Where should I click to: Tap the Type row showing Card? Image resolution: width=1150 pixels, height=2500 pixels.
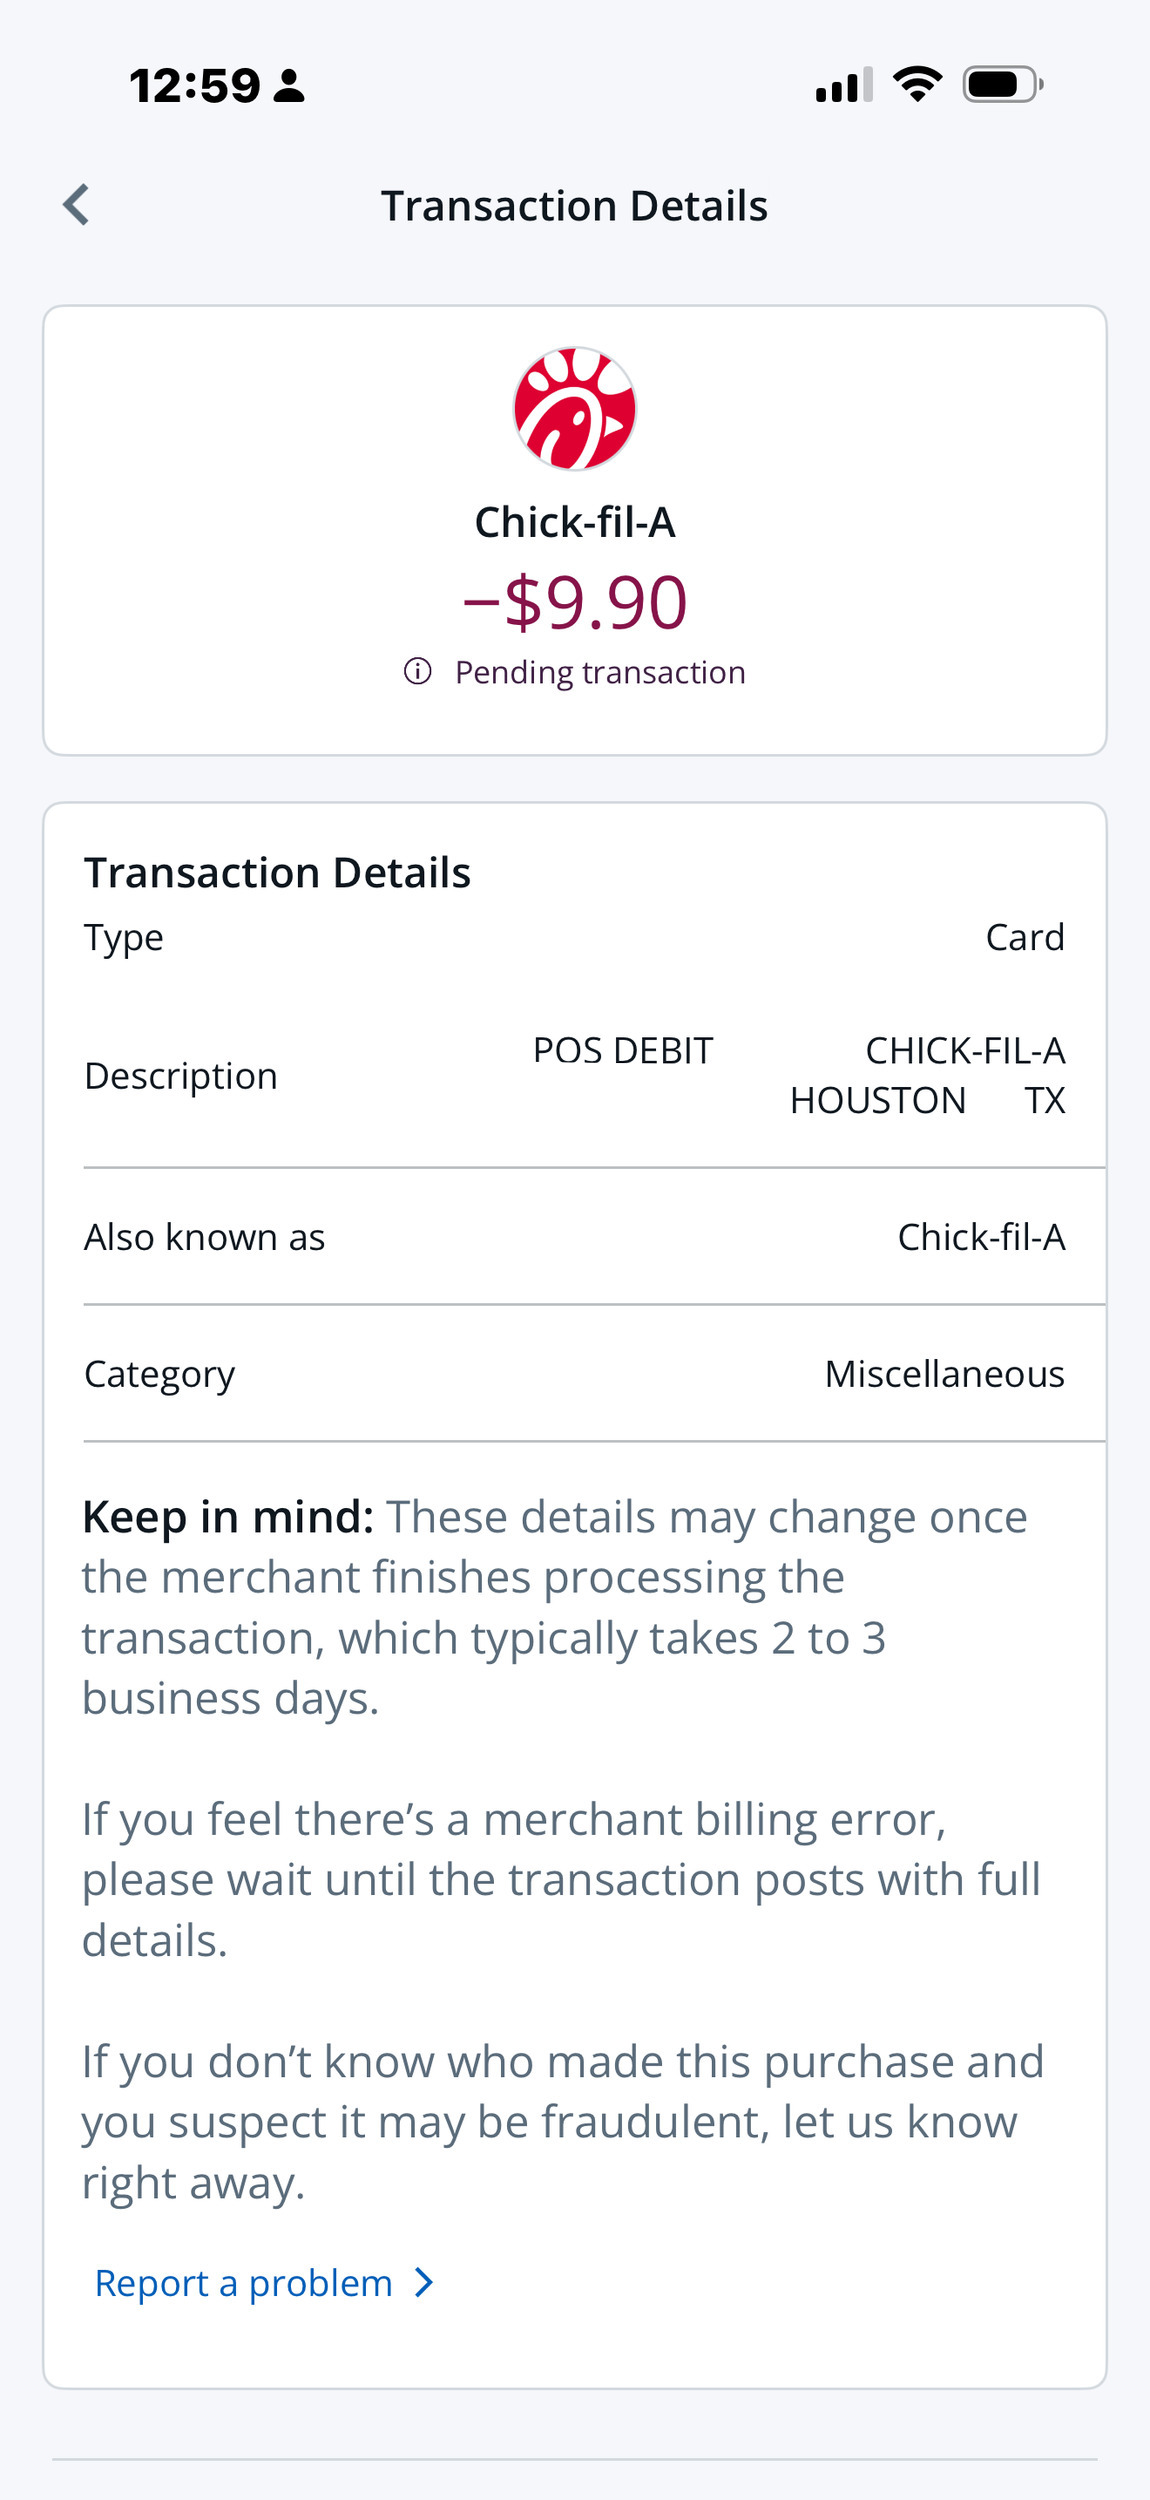pos(575,937)
